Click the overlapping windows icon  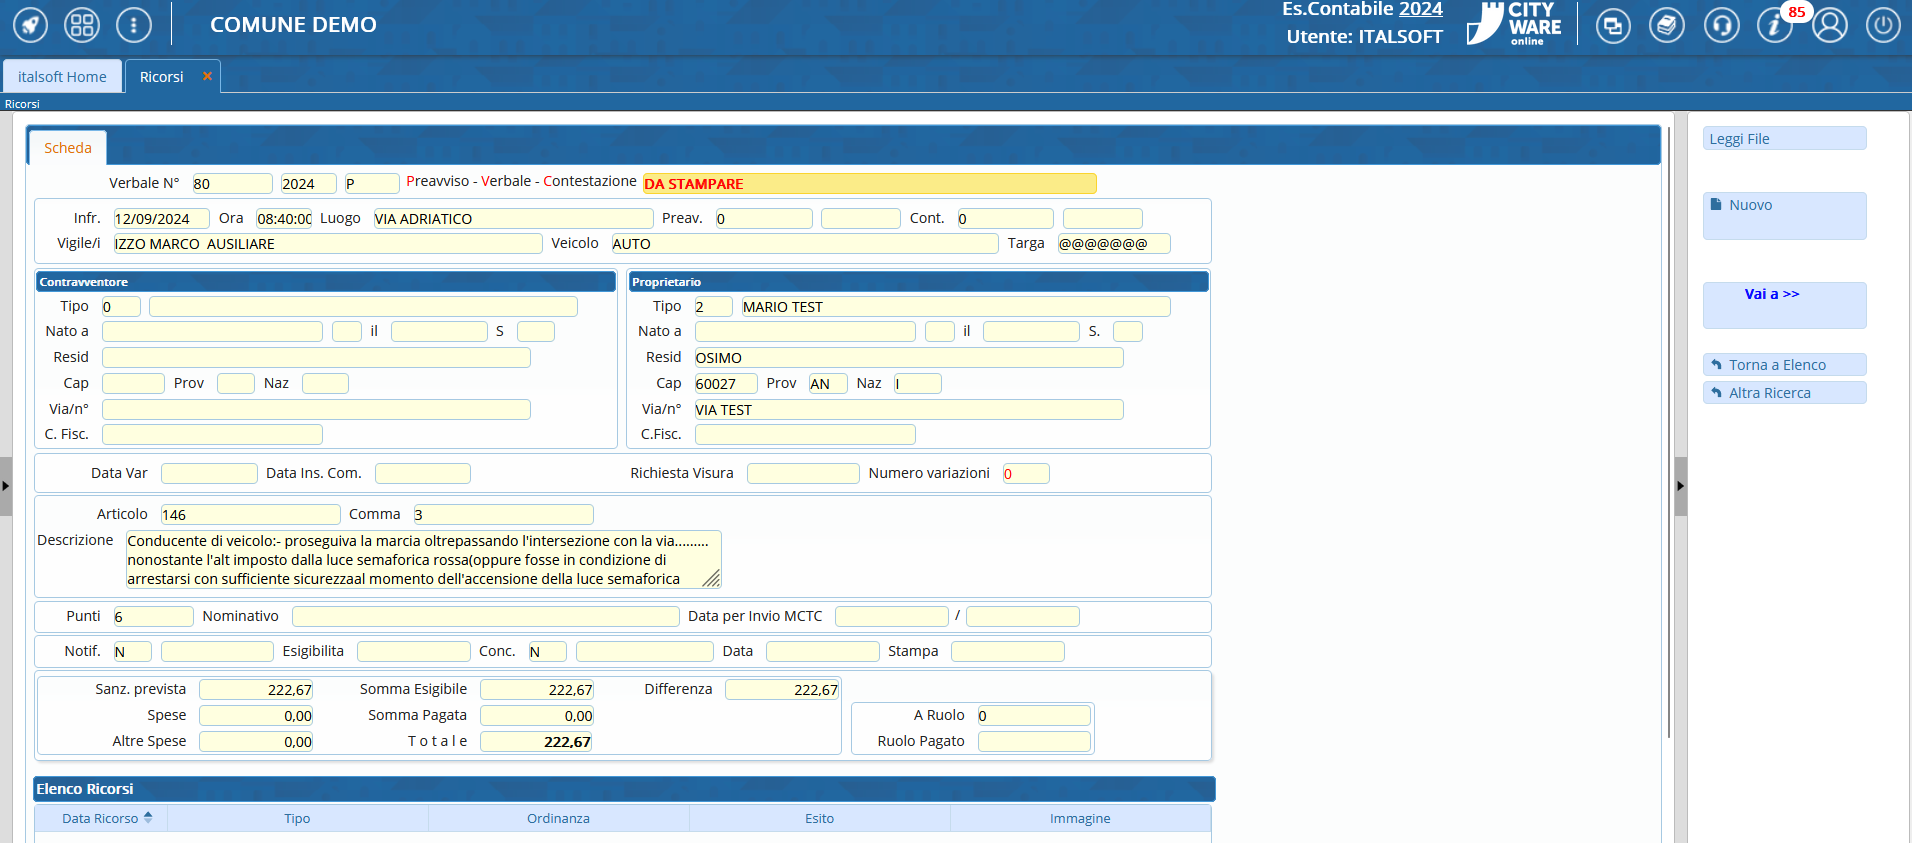1613,25
